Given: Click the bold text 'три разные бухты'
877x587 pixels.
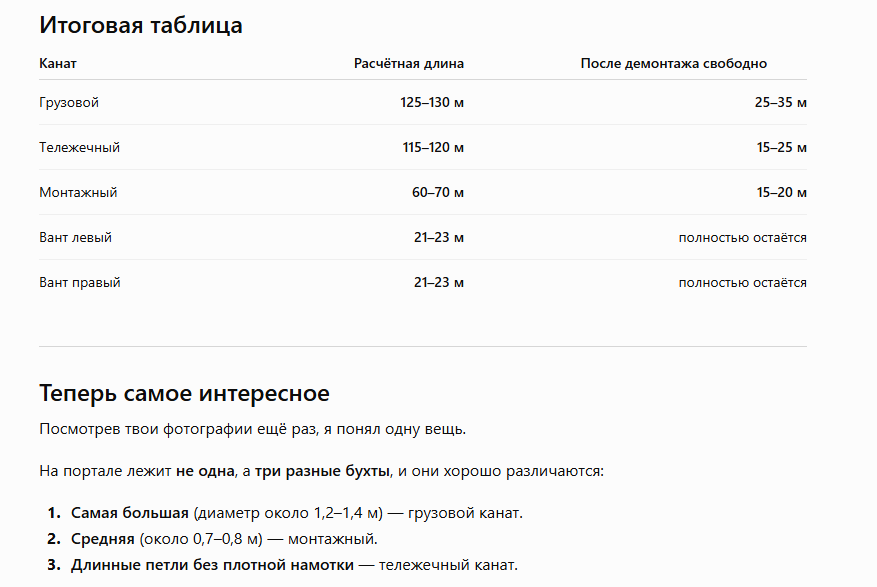Looking at the screenshot, I should point(322,471).
